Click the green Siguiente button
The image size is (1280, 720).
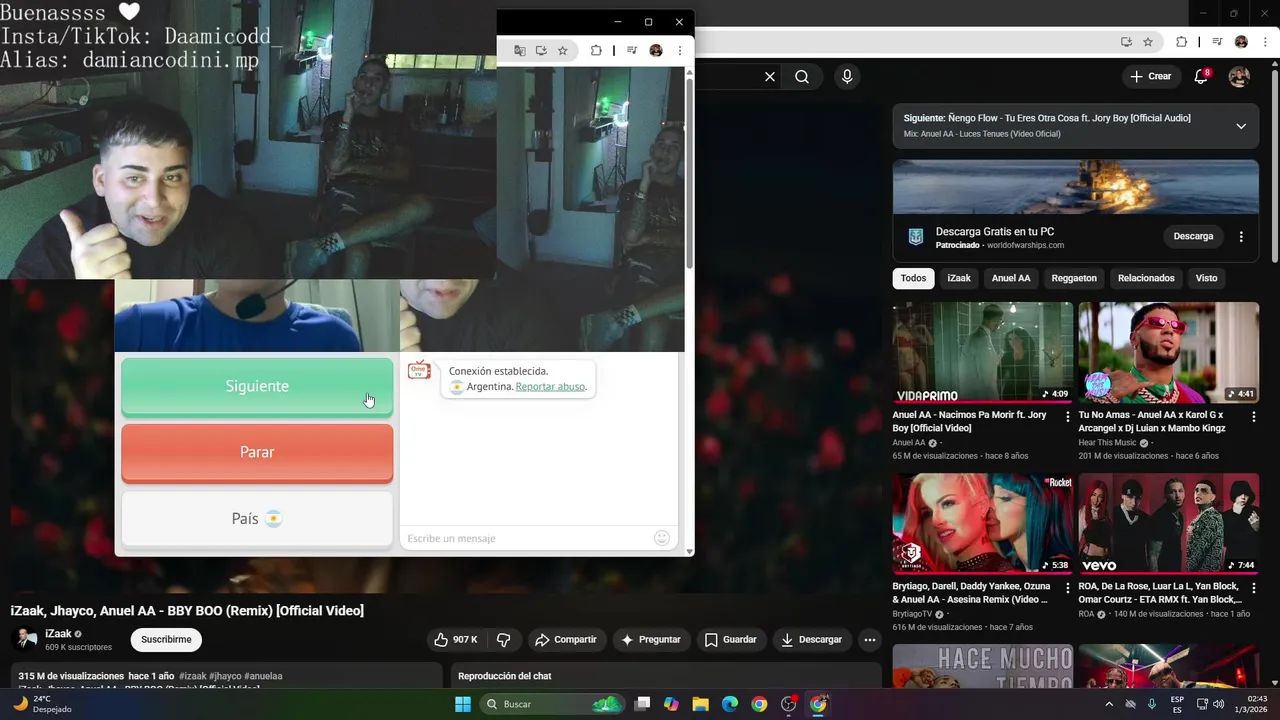click(x=257, y=386)
